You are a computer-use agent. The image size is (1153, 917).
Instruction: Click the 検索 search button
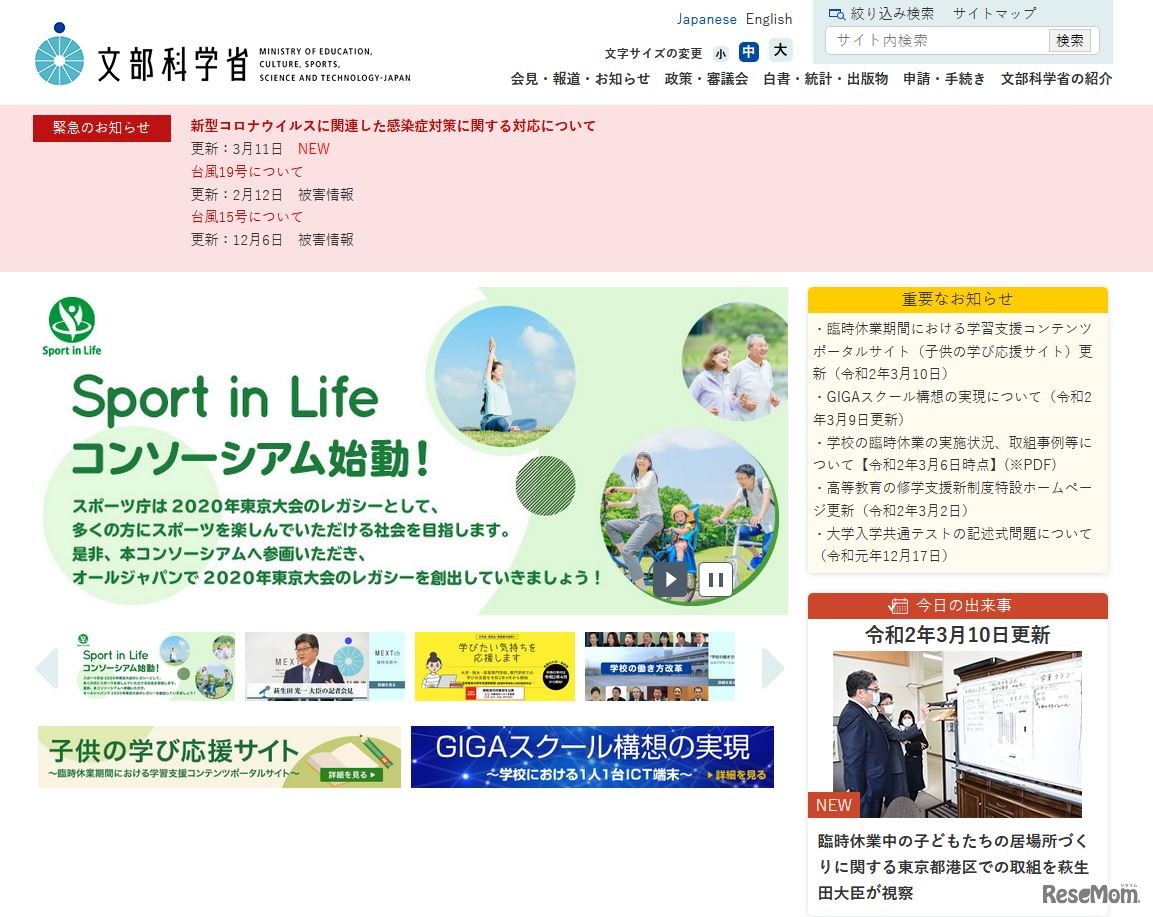(1070, 41)
